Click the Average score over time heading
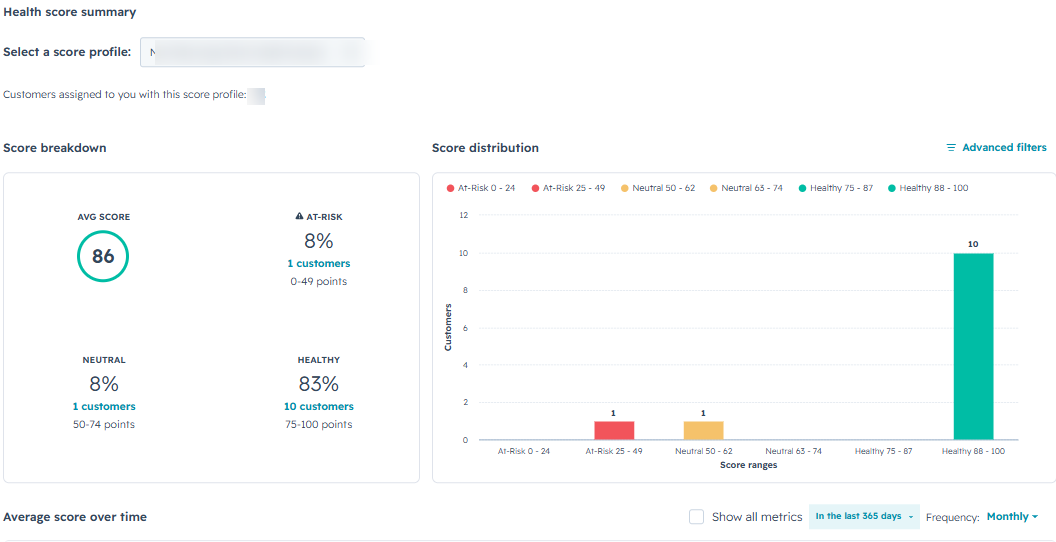Viewport: 1056px width, 542px height. 75,516
